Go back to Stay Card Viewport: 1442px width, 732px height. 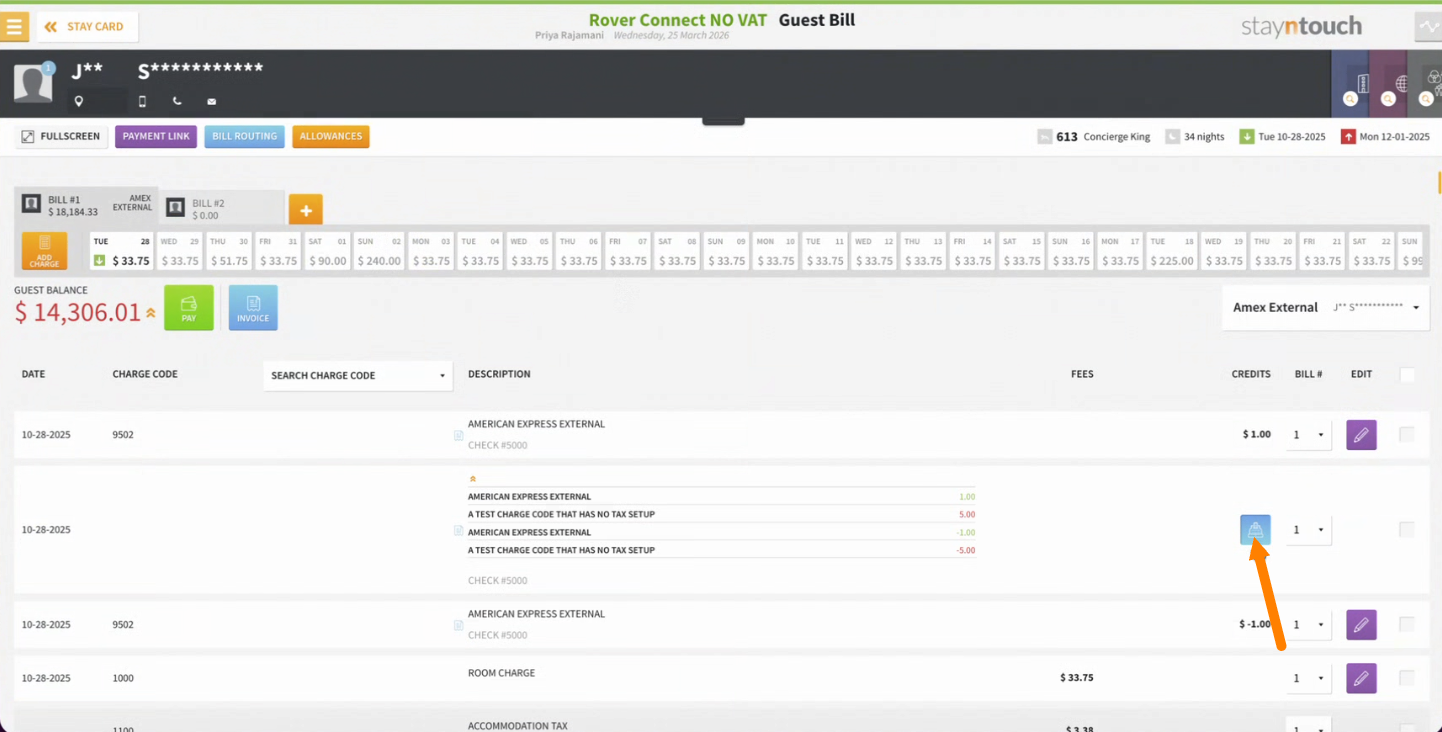(87, 27)
